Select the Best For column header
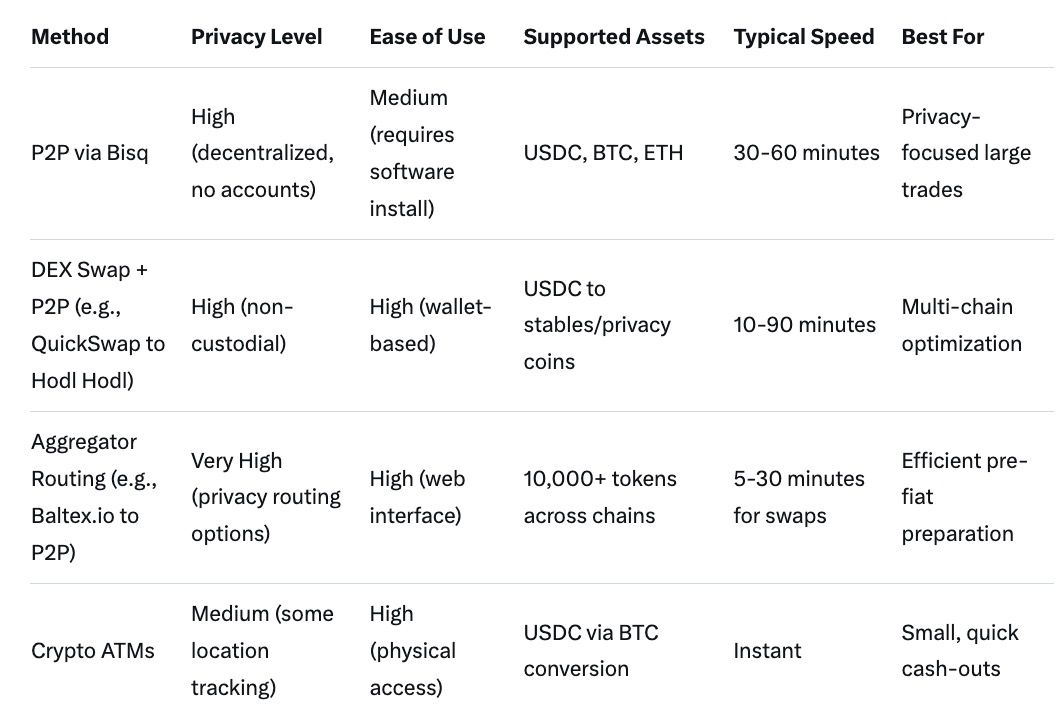1060x726 pixels. tap(942, 37)
